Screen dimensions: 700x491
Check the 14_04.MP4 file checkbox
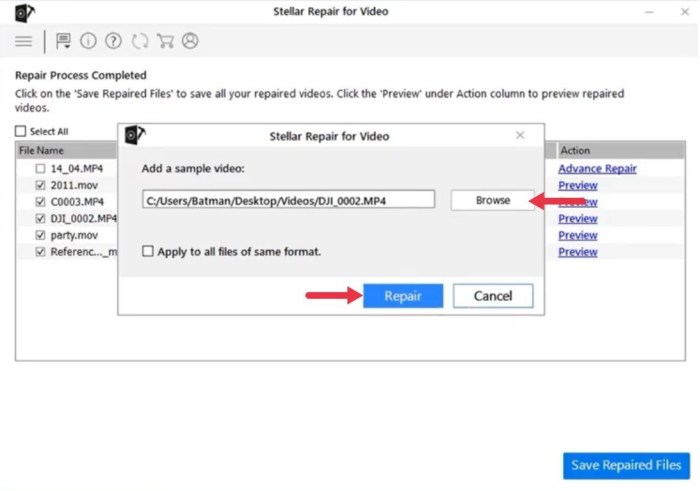click(40, 168)
